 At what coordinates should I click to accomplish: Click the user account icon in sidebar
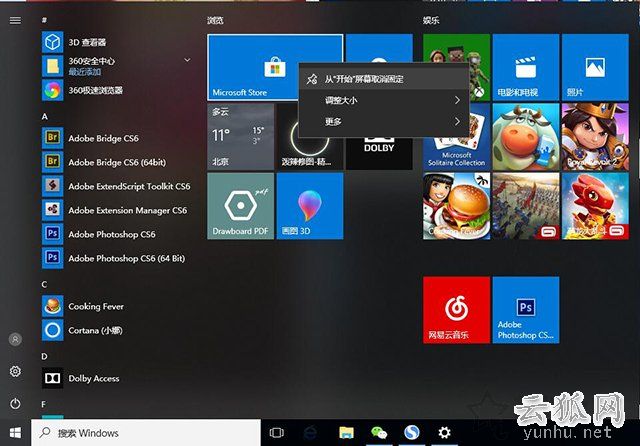[15, 339]
